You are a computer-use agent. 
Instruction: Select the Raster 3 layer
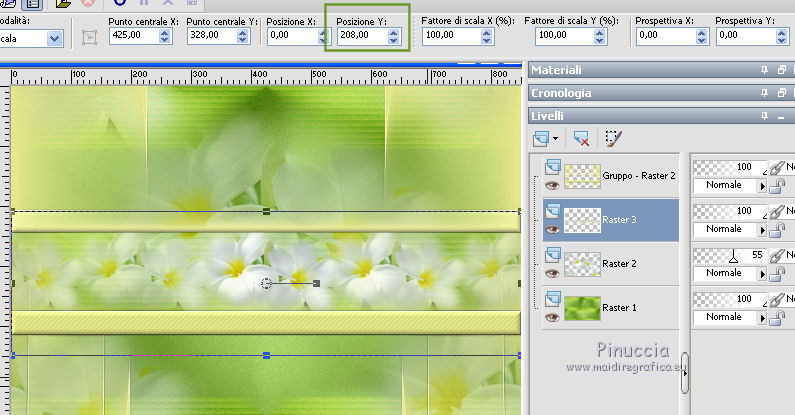click(610, 220)
